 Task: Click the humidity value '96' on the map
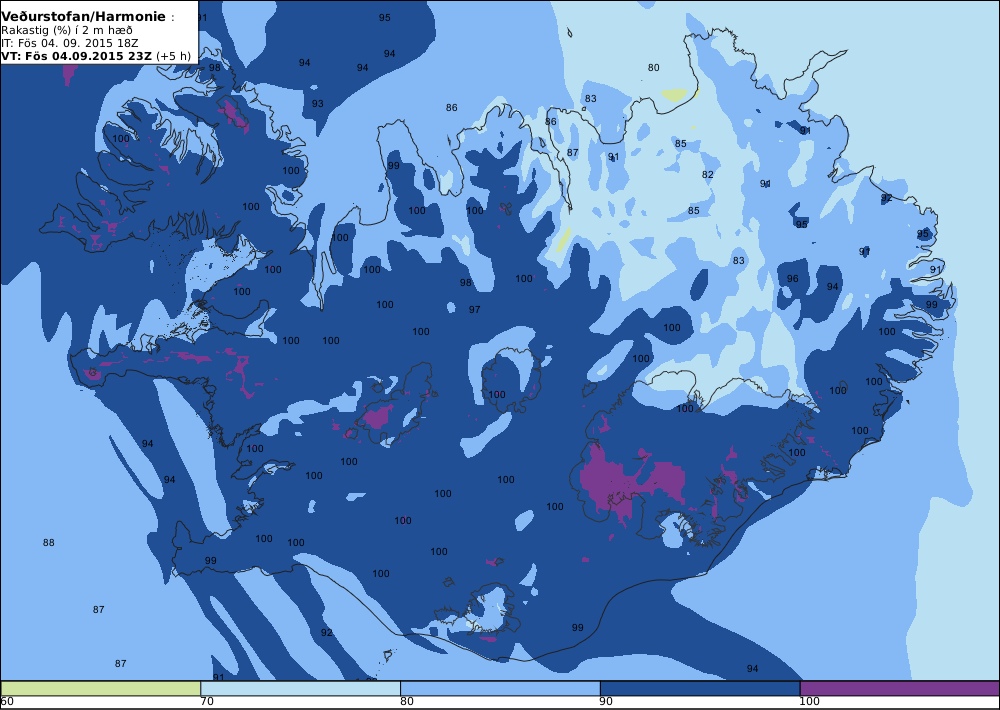[792, 279]
